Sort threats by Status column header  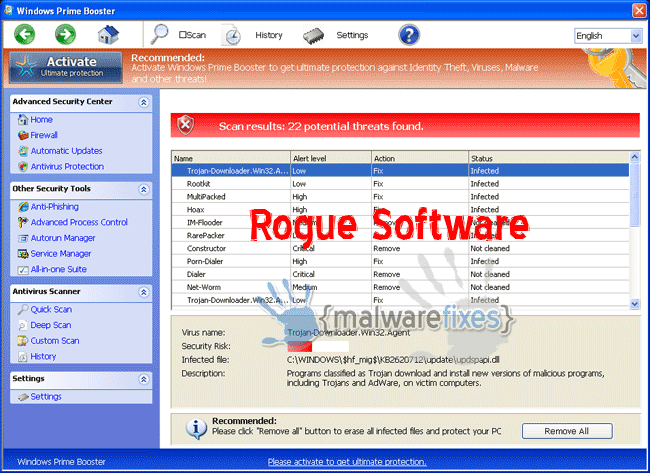549,158
